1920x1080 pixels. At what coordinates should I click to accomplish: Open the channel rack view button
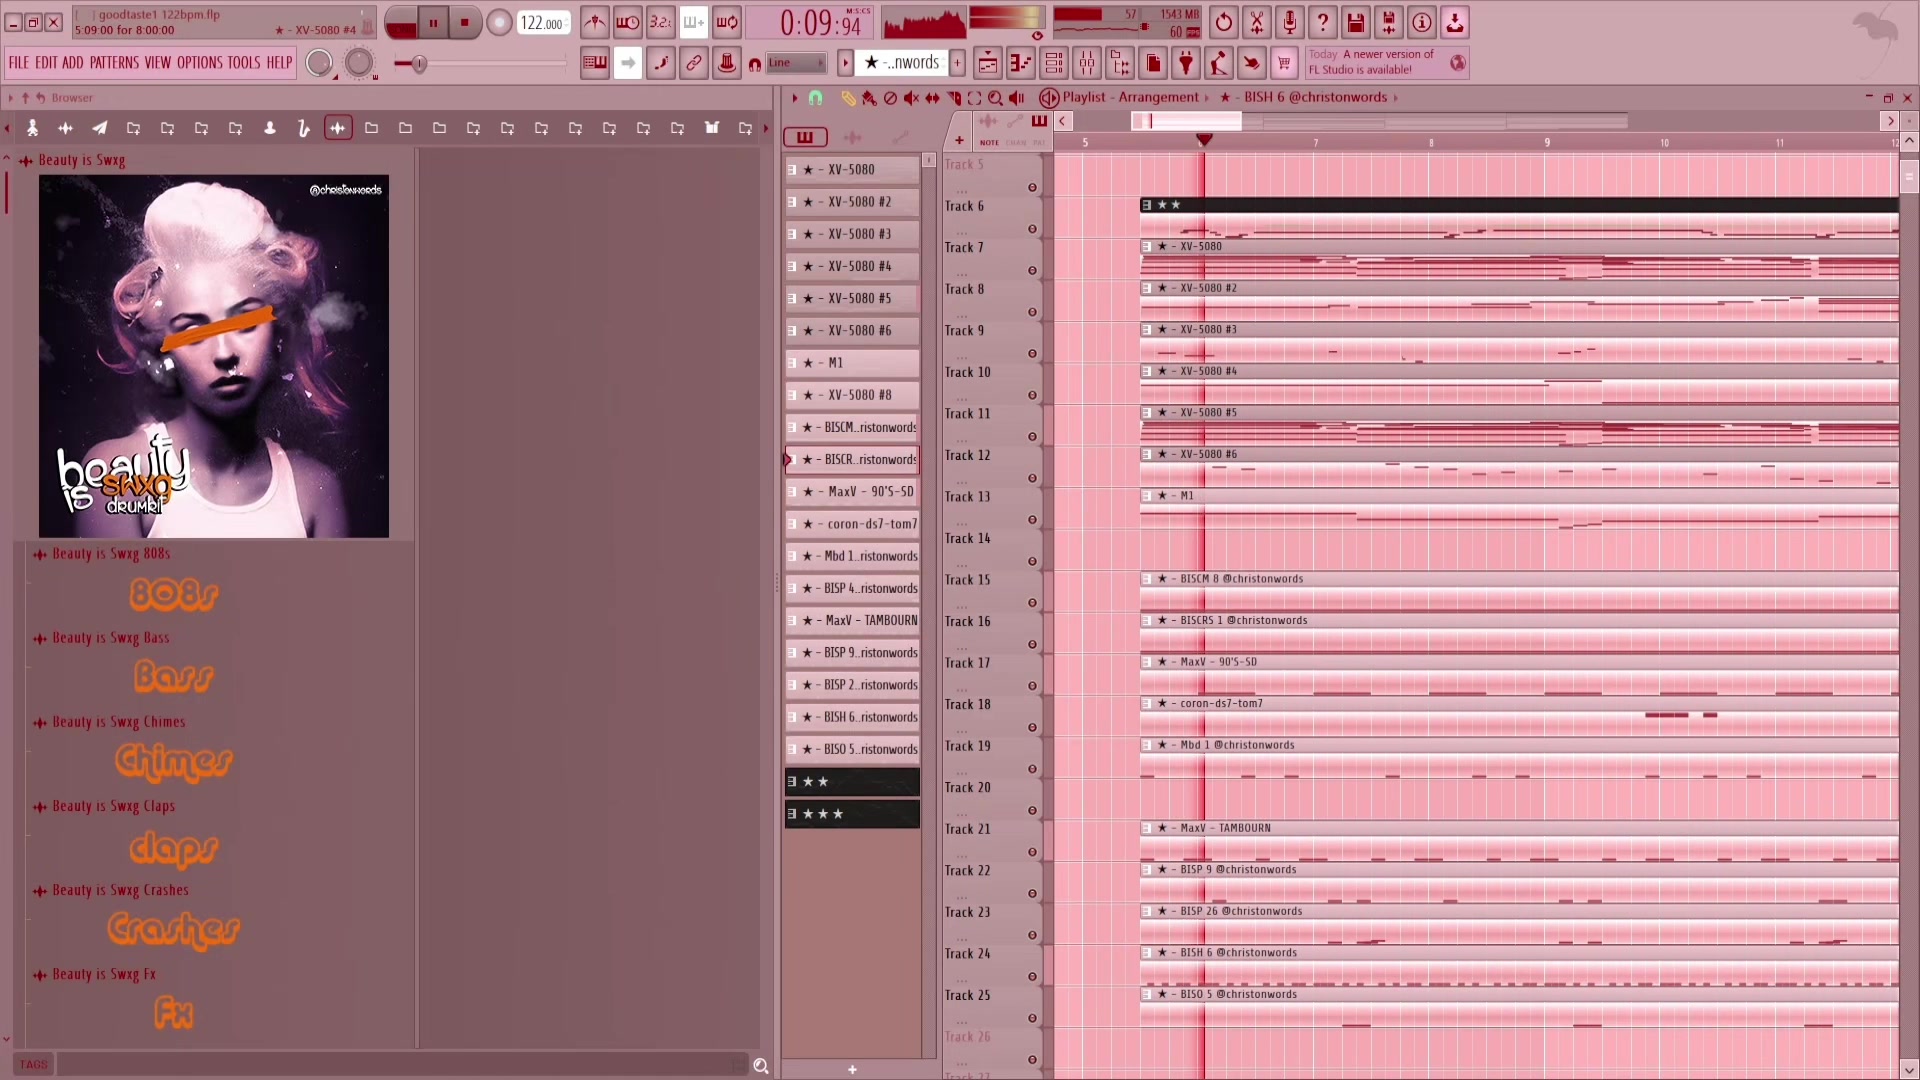coord(1054,63)
